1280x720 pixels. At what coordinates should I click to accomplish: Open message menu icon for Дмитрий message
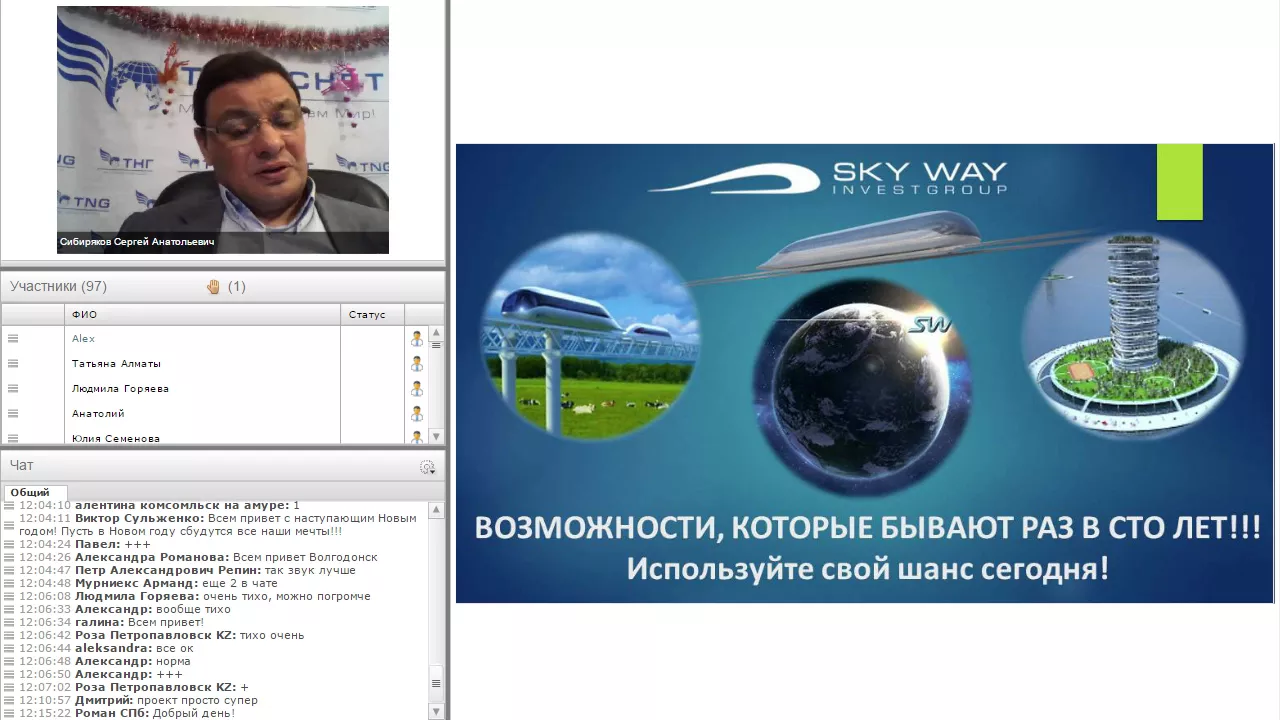(x=10, y=700)
